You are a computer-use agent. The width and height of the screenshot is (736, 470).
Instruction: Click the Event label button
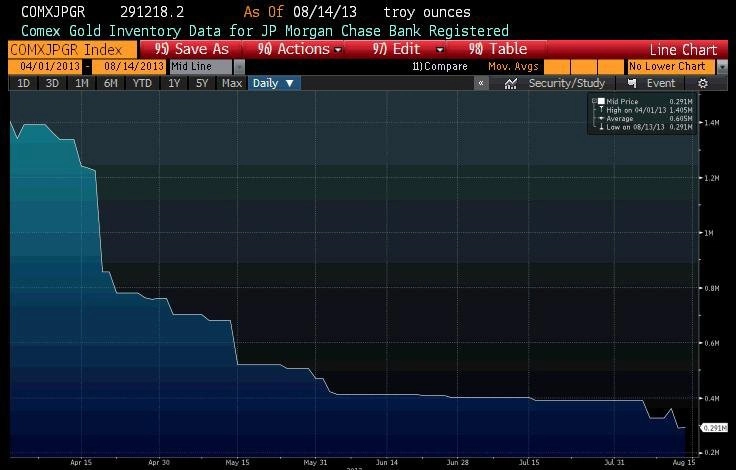(x=661, y=84)
